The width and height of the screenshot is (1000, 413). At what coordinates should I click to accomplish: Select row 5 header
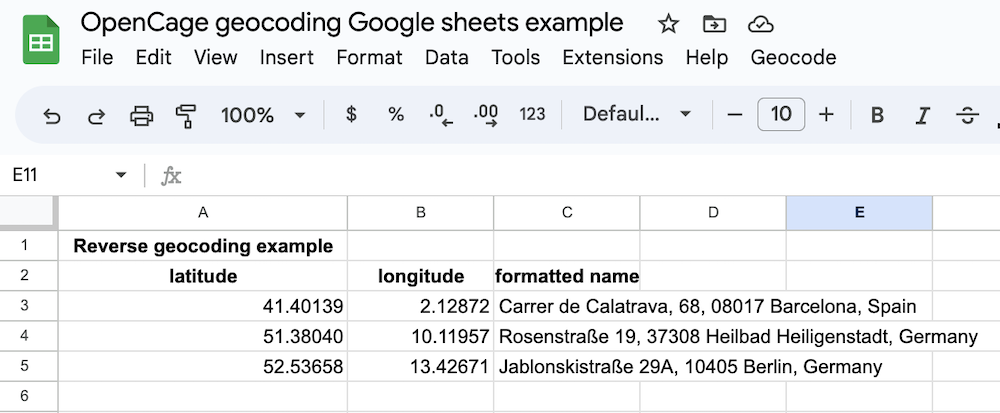click(29, 366)
